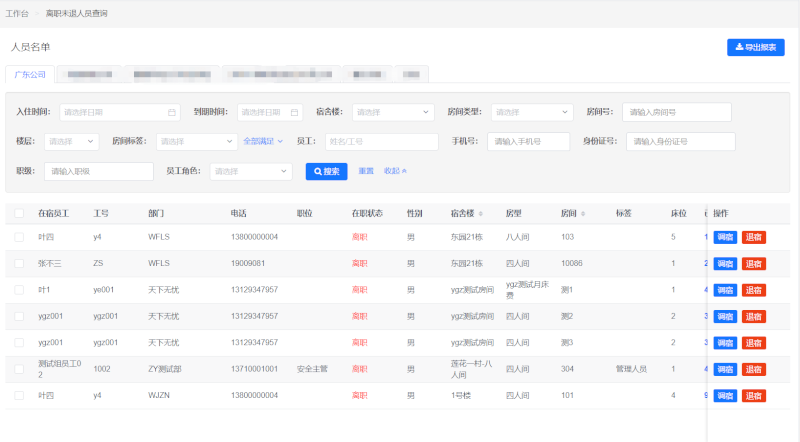Click 退宿 for 张不三
This screenshot has height=442, width=800.
pos(754,264)
